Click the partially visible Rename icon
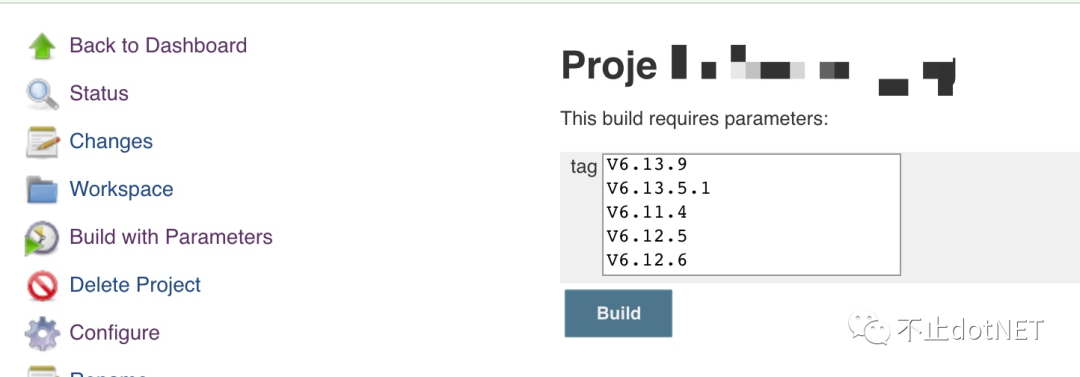The width and height of the screenshot is (1080, 377). pyautogui.click(x=42, y=372)
